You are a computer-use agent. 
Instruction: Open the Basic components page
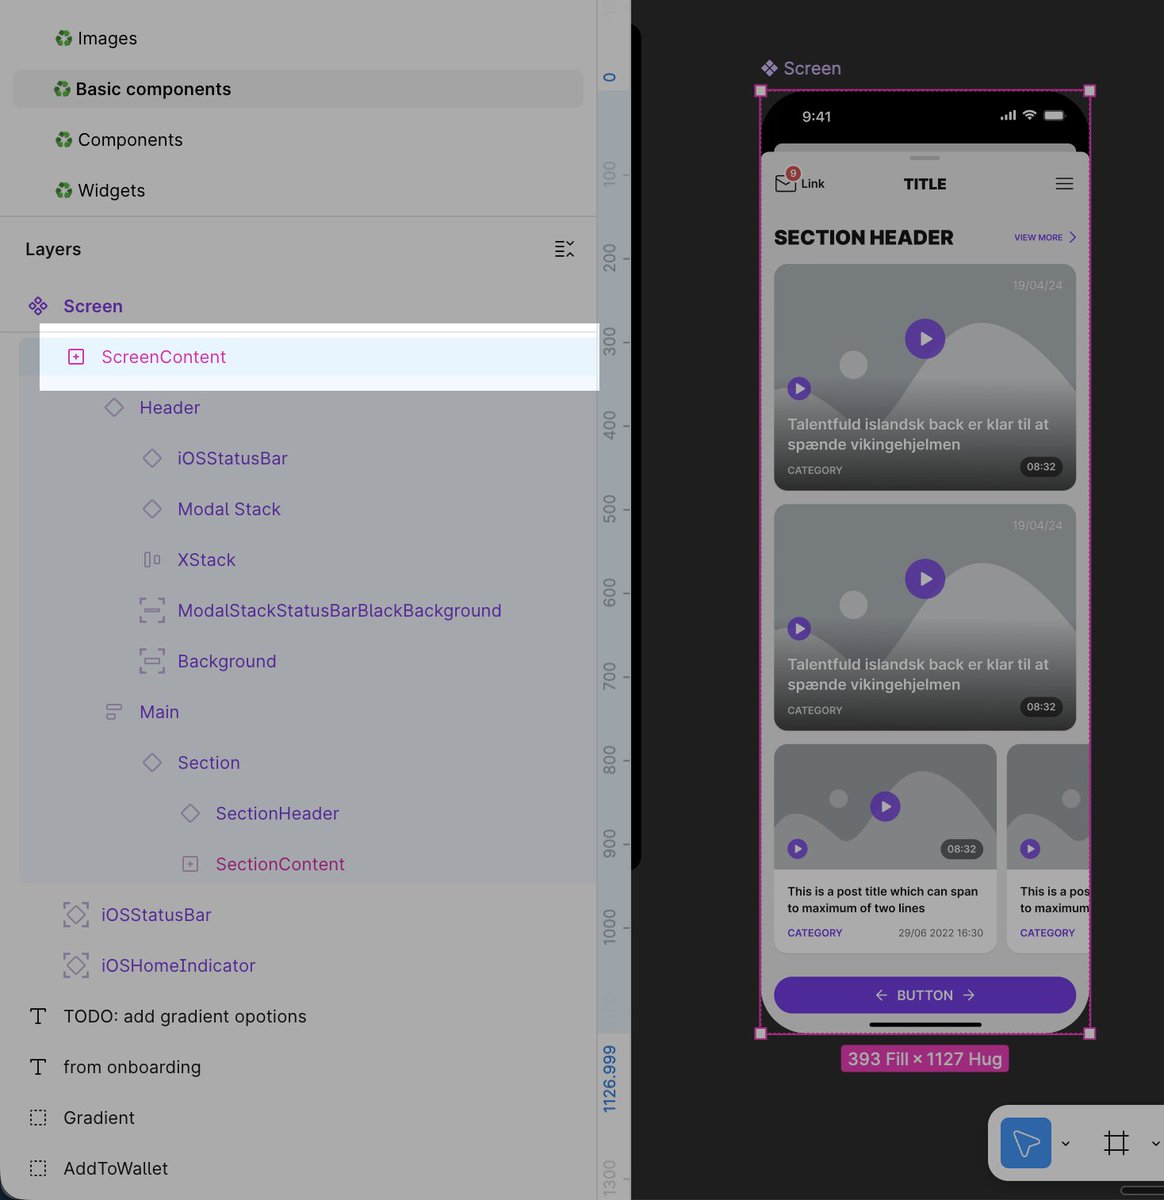point(298,89)
